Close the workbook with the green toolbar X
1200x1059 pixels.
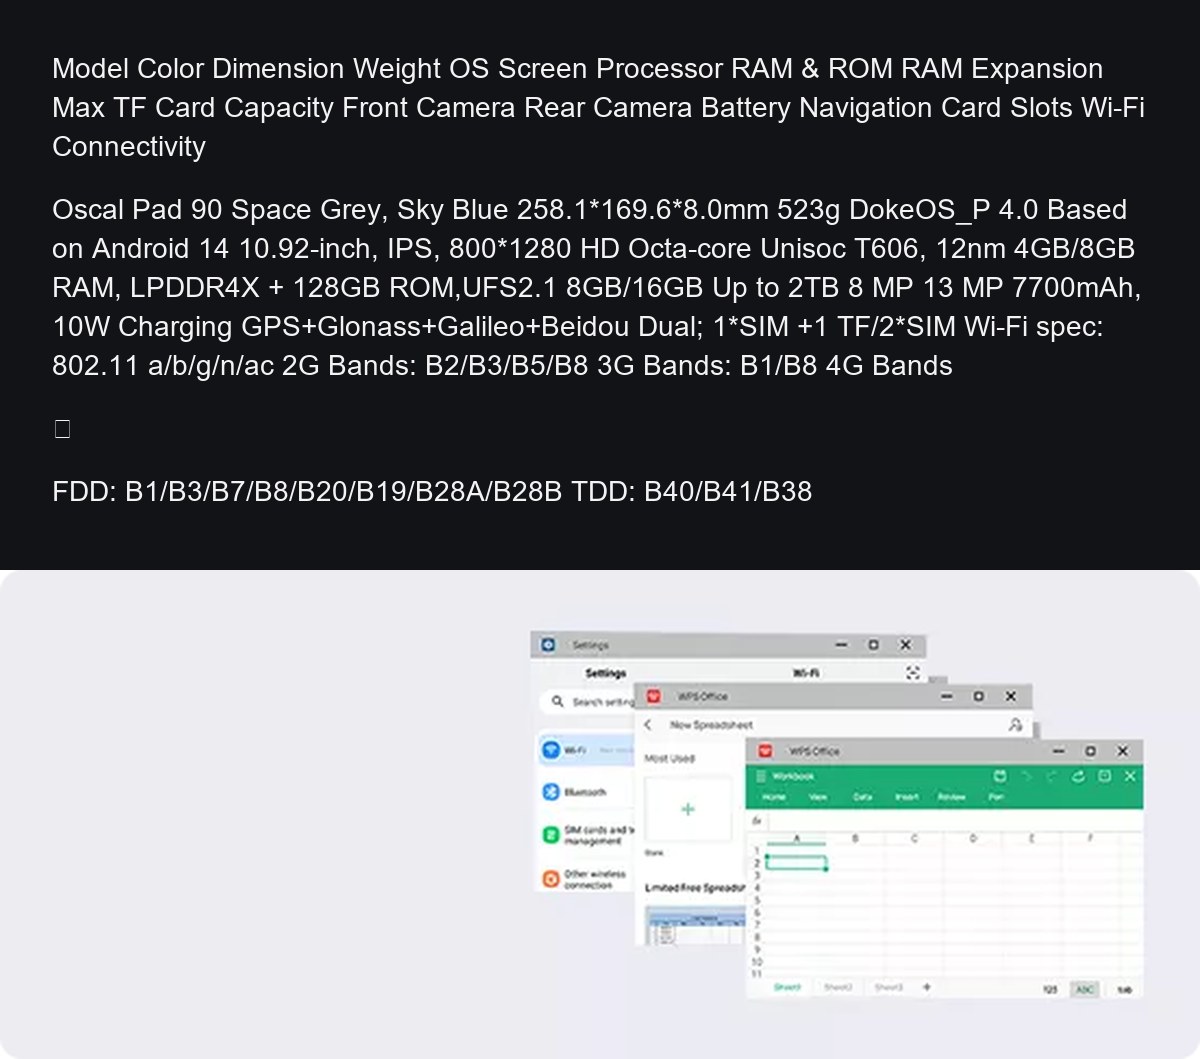[1130, 776]
